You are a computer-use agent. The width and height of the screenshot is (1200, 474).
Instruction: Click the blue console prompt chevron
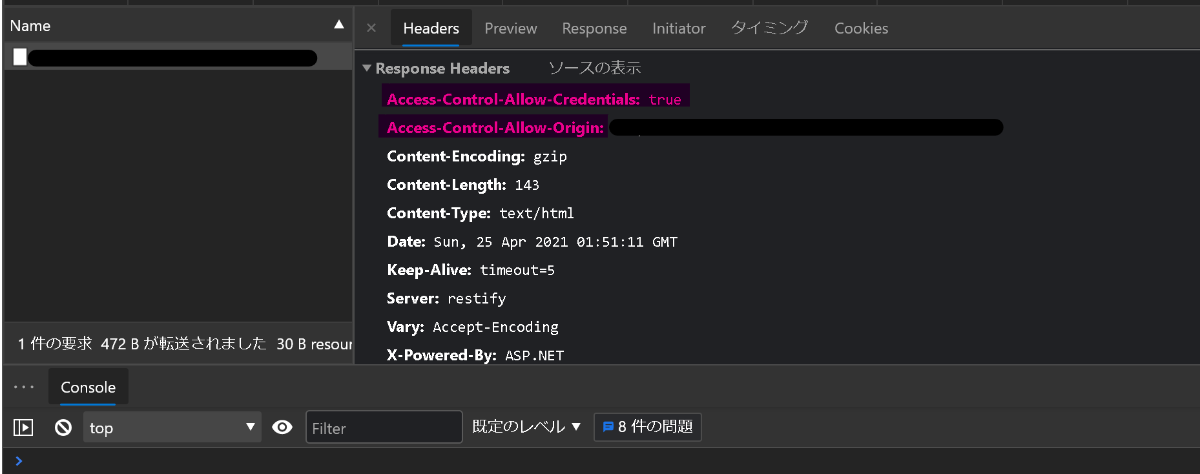click(x=19, y=461)
